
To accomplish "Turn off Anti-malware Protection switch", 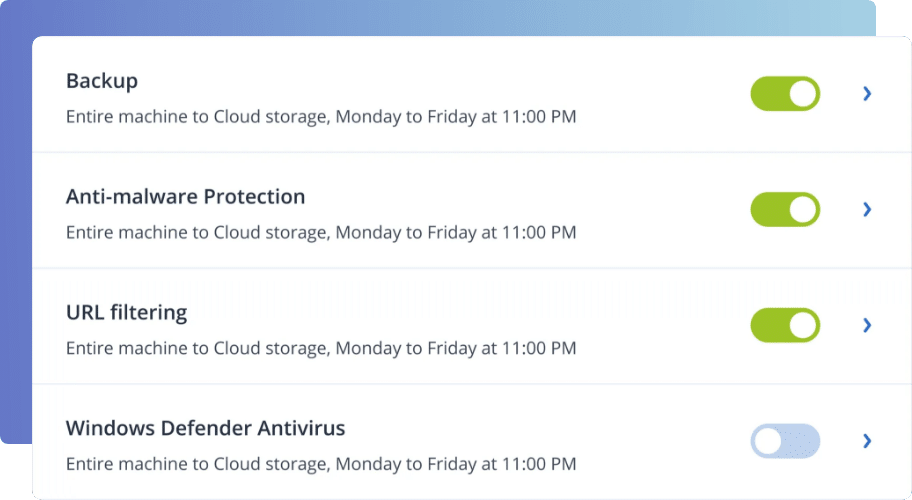I will coord(785,210).
